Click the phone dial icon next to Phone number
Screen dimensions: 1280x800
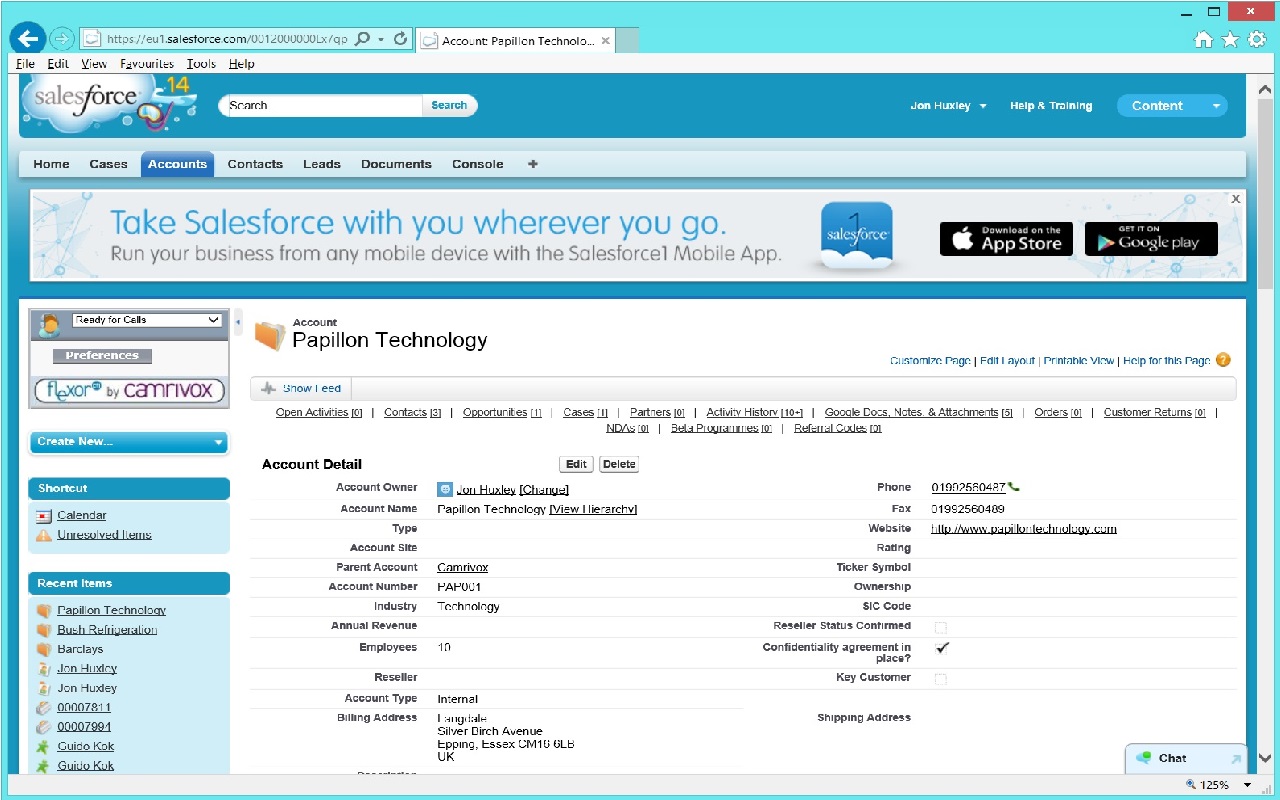[x=1014, y=488]
